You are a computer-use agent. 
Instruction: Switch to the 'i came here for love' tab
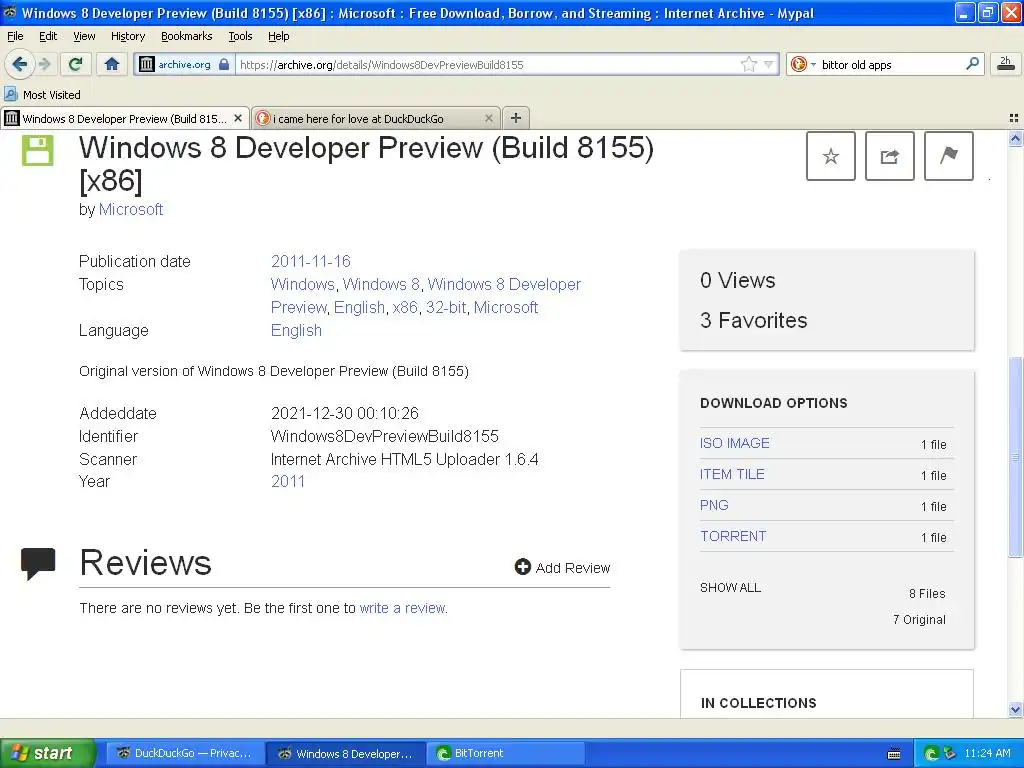point(376,118)
